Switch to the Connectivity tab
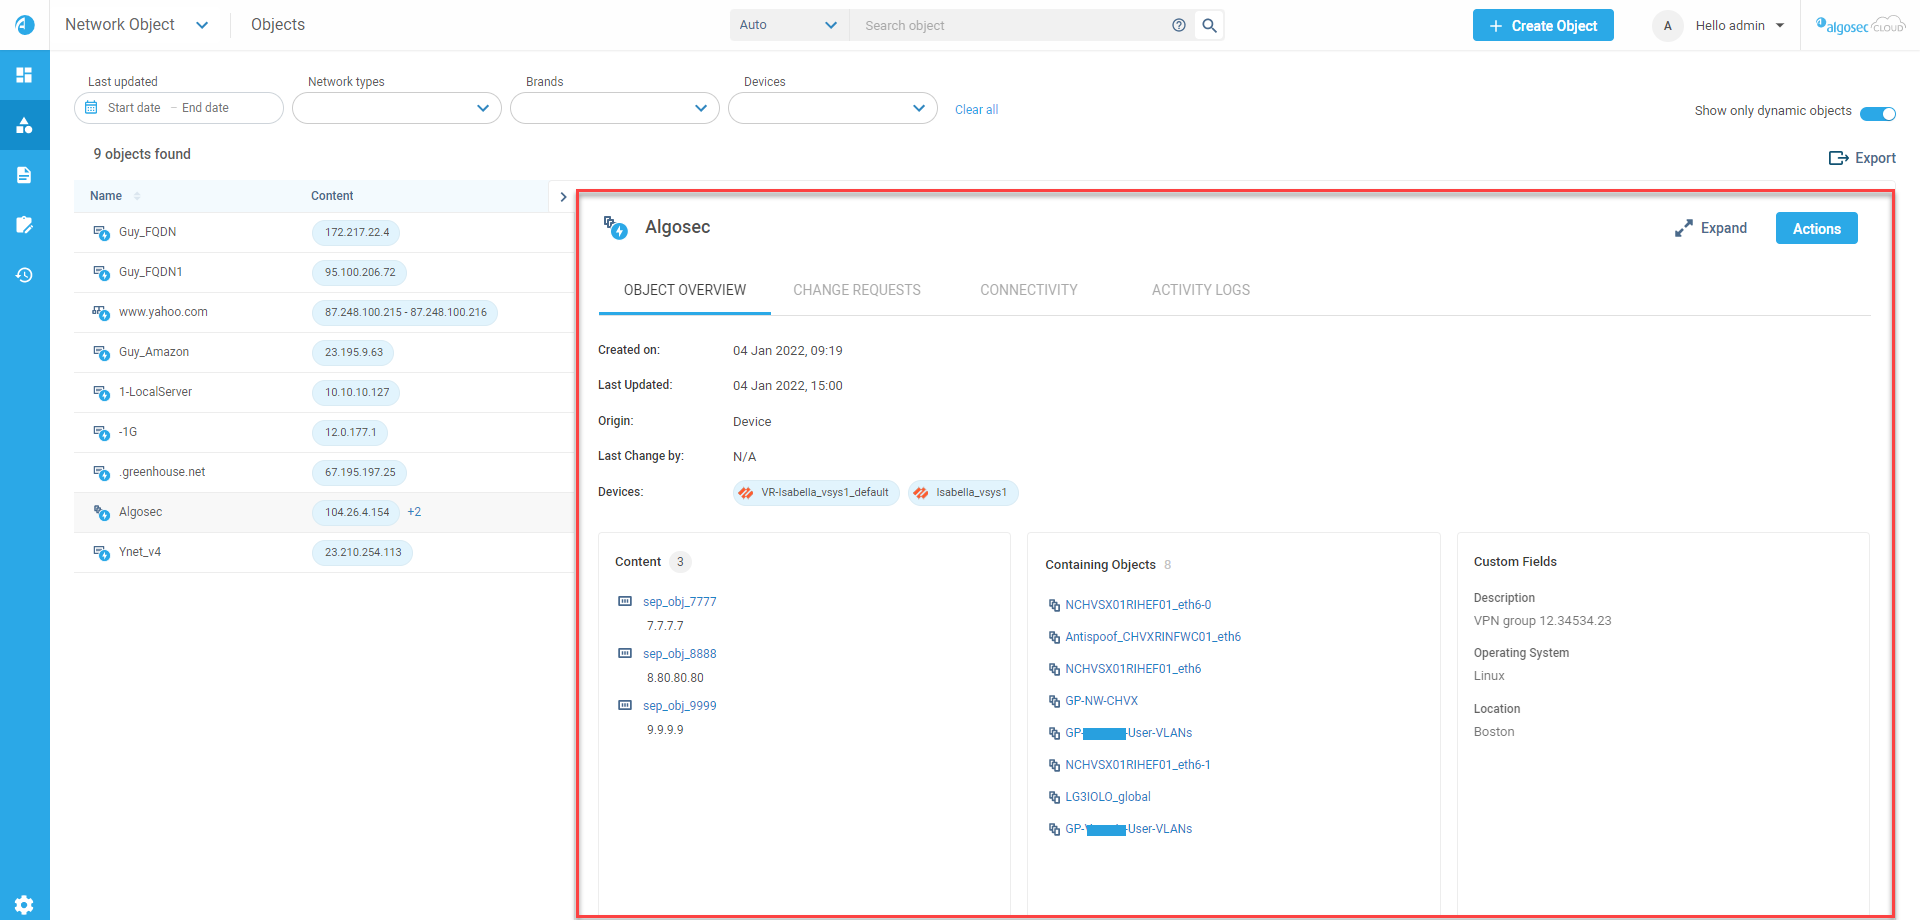This screenshot has height=920, width=1920. pos(1028,290)
